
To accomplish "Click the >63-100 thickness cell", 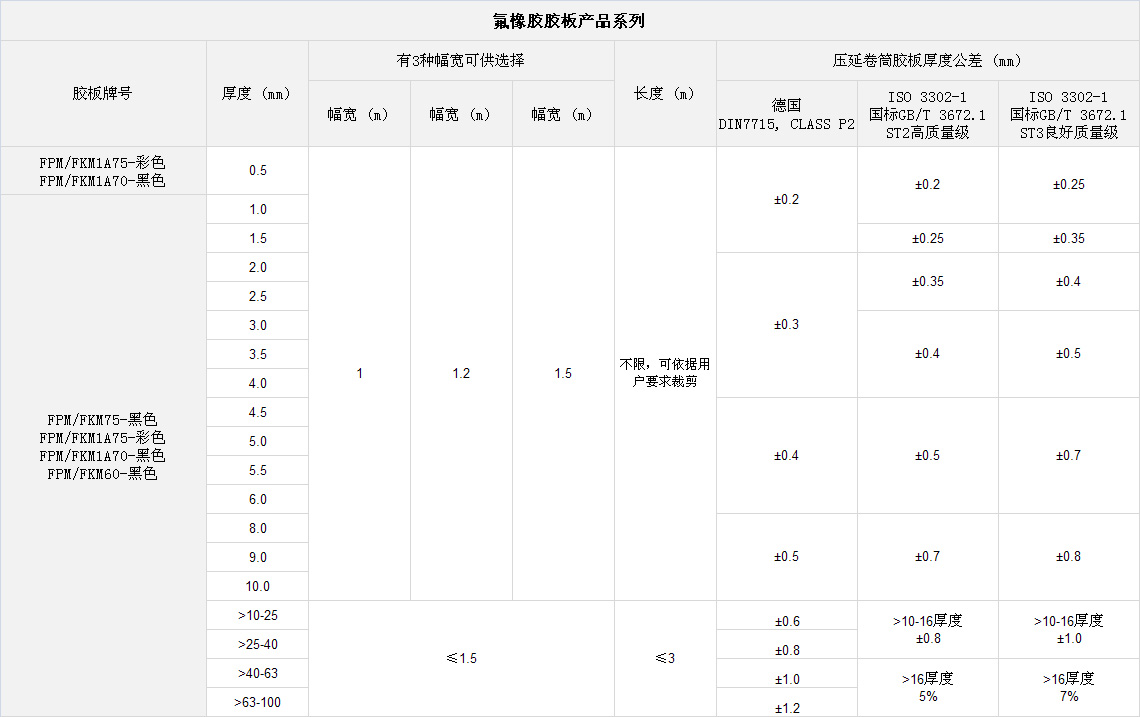I will tap(257, 702).
